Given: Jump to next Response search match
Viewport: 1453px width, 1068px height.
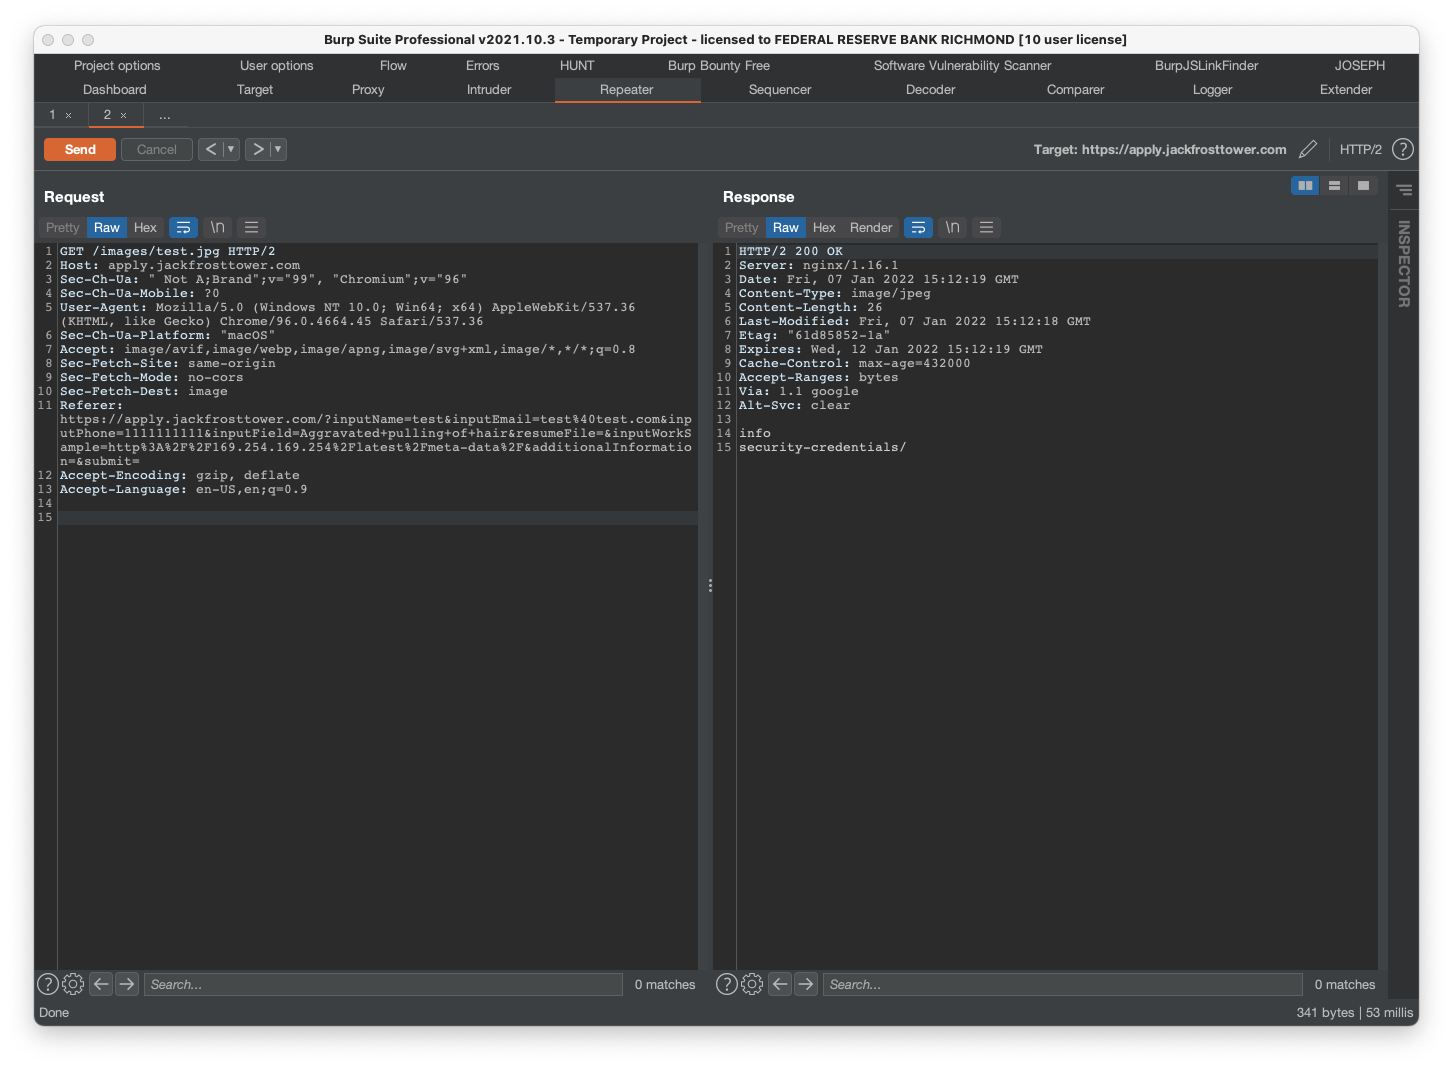Looking at the screenshot, I should [806, 984].
